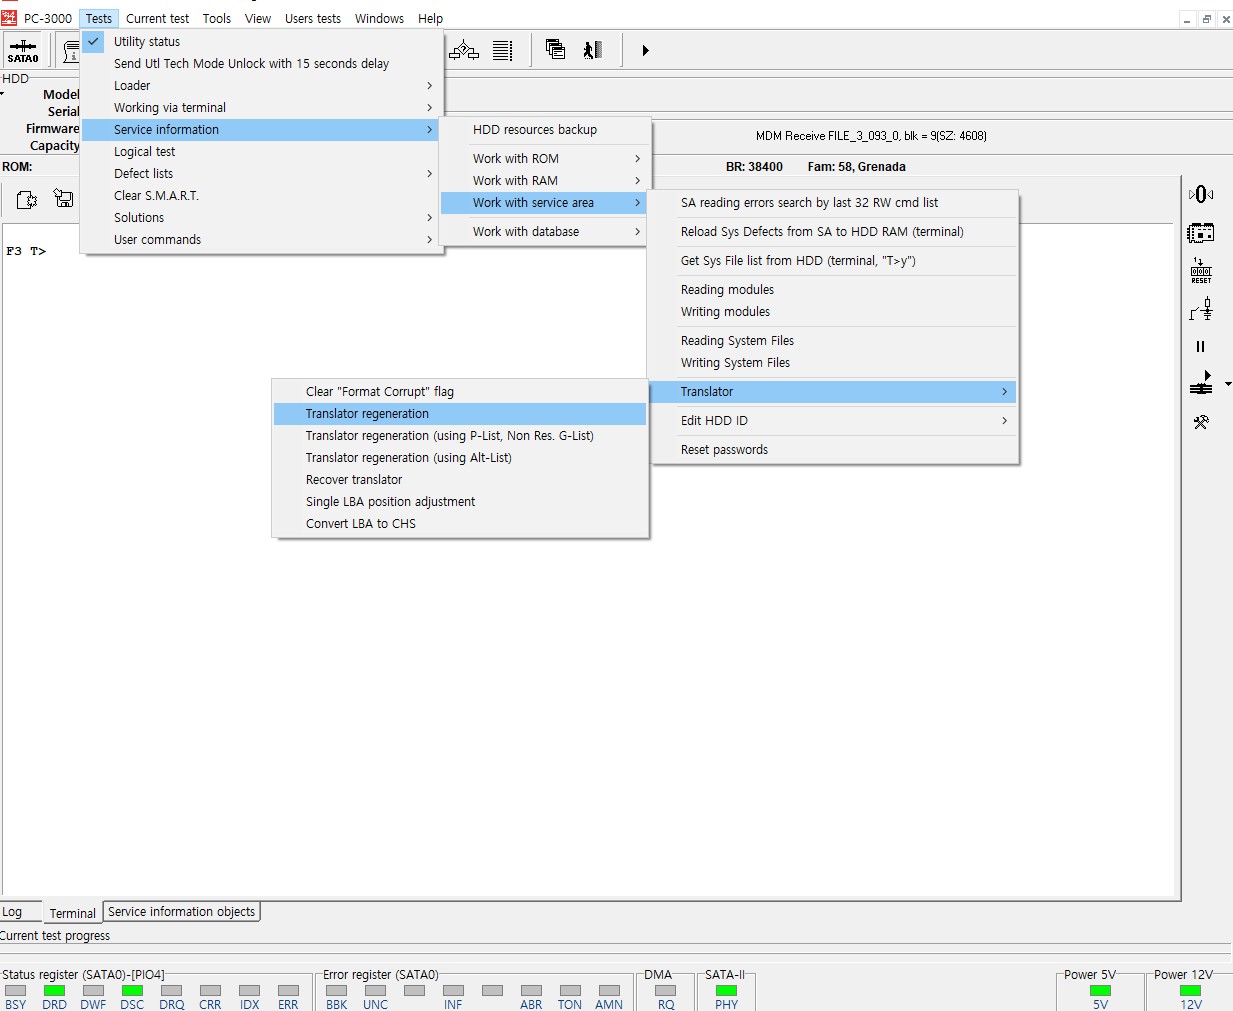Open the Users tests menu

coord(313,18)
